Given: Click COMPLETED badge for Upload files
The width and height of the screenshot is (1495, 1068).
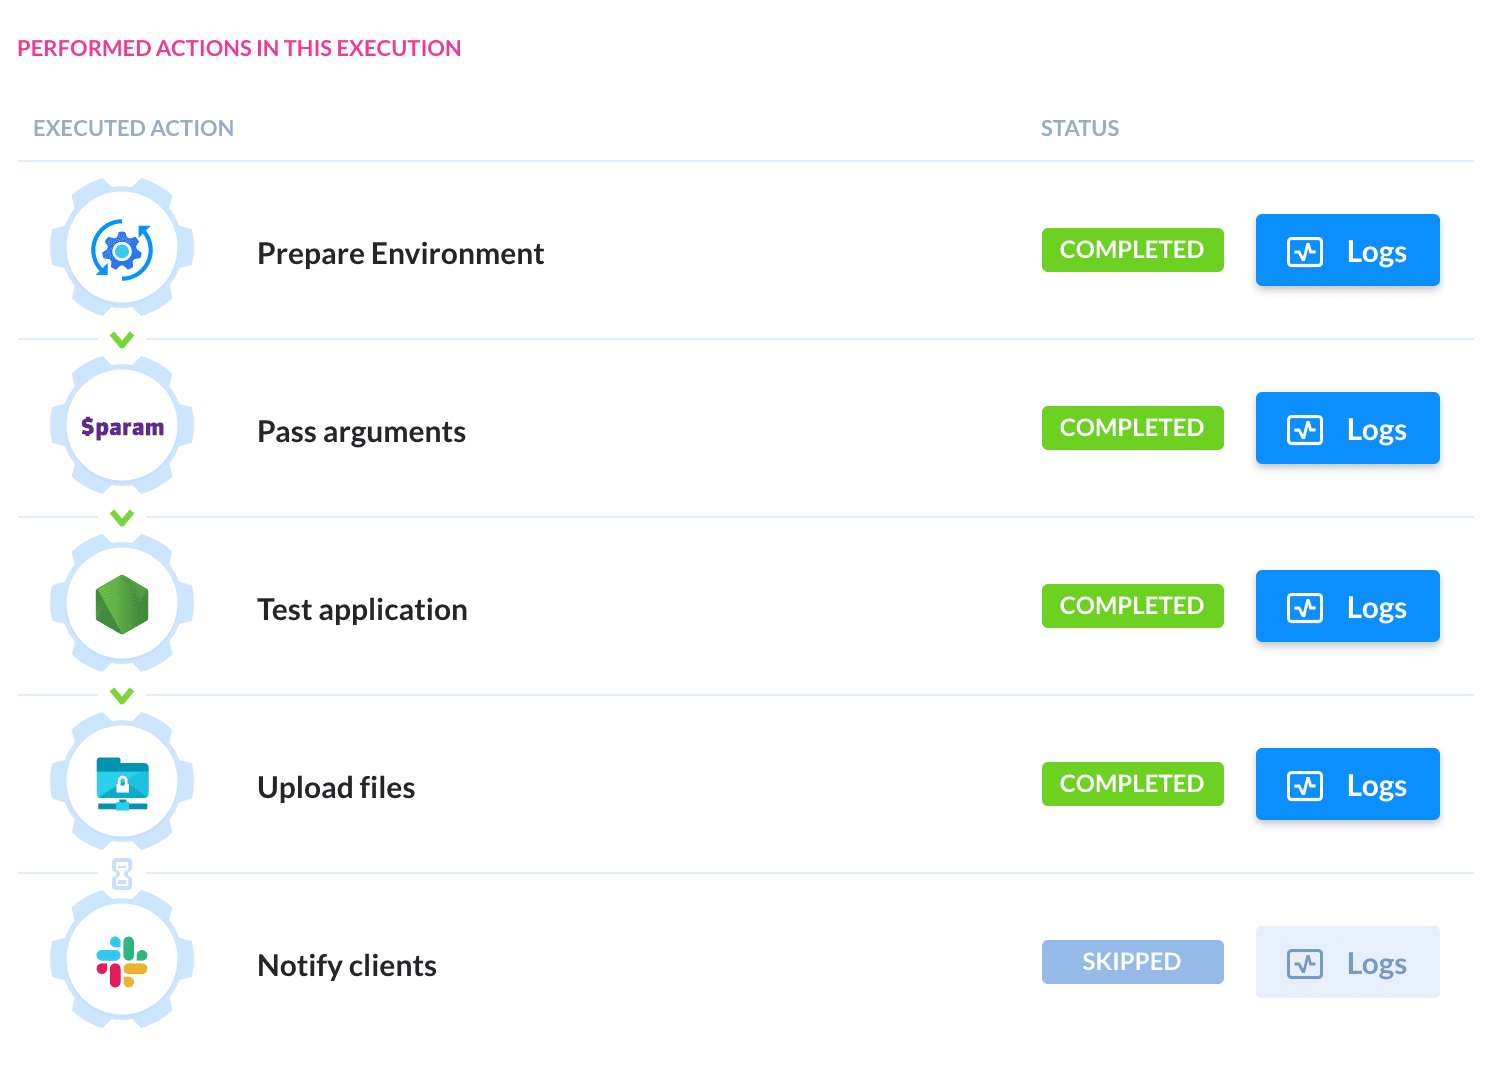Looking at the screenshot, I should 1132,784.
